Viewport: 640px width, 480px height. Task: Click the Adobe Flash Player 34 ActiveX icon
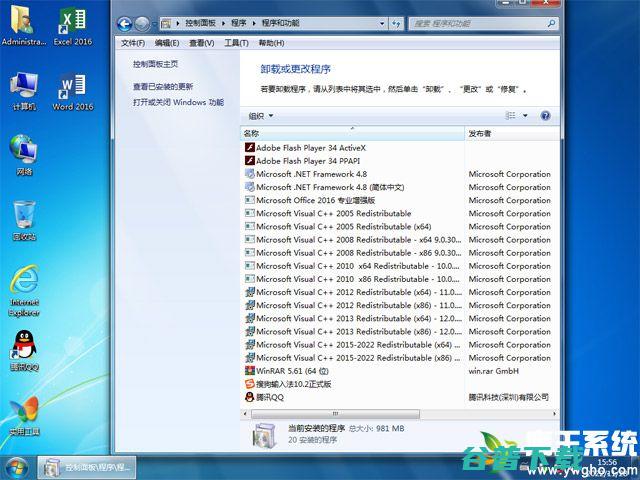pos(249,148)
